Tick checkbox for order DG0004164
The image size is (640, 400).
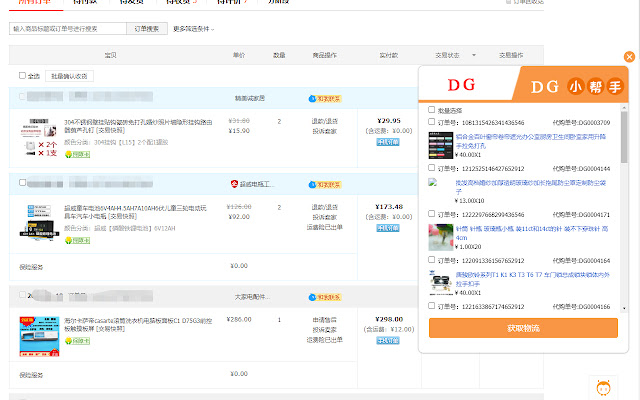[x=431, y=260]
